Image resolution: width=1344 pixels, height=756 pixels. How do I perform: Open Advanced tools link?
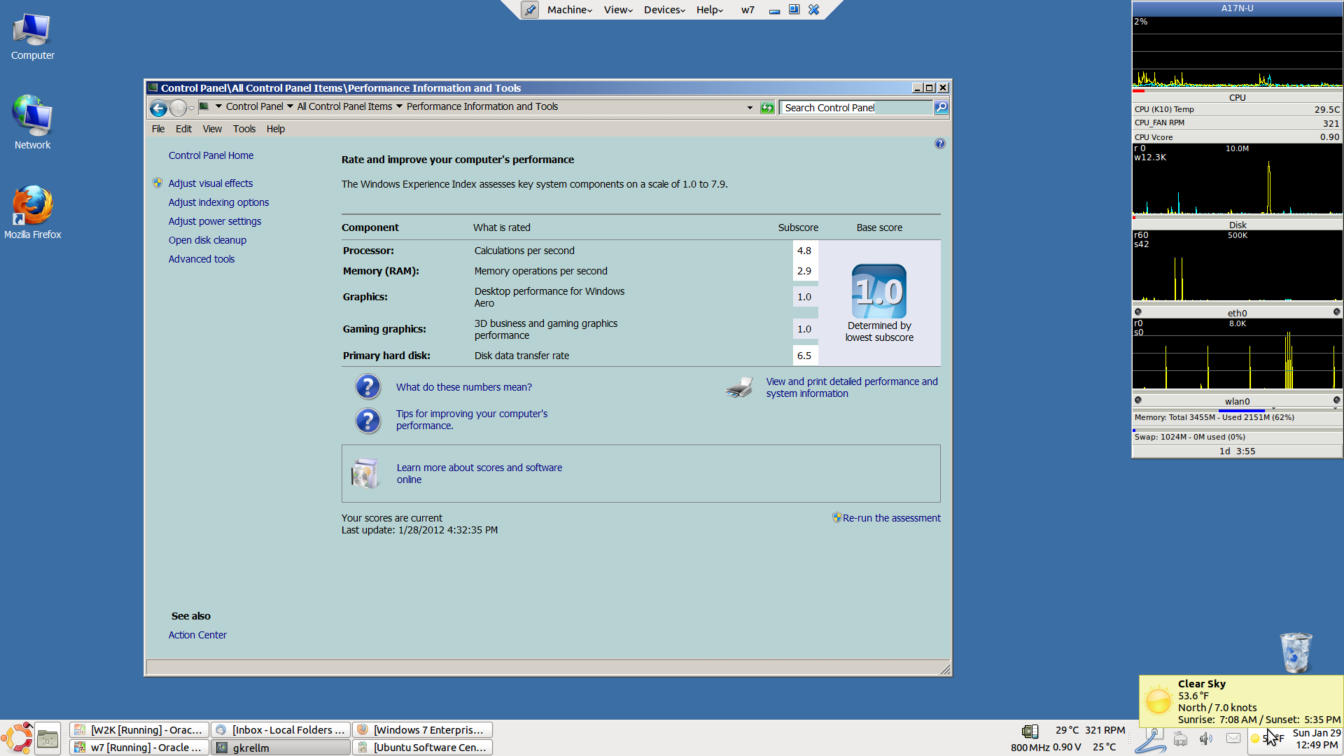point(202,260)
